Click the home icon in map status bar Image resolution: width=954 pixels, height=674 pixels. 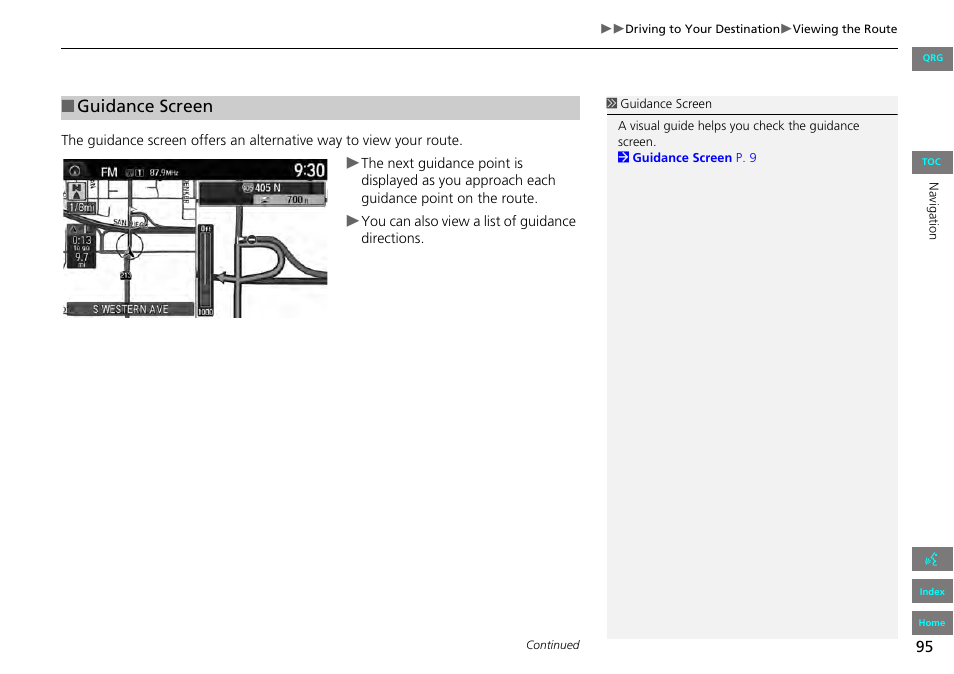click(x=75, y=170)
